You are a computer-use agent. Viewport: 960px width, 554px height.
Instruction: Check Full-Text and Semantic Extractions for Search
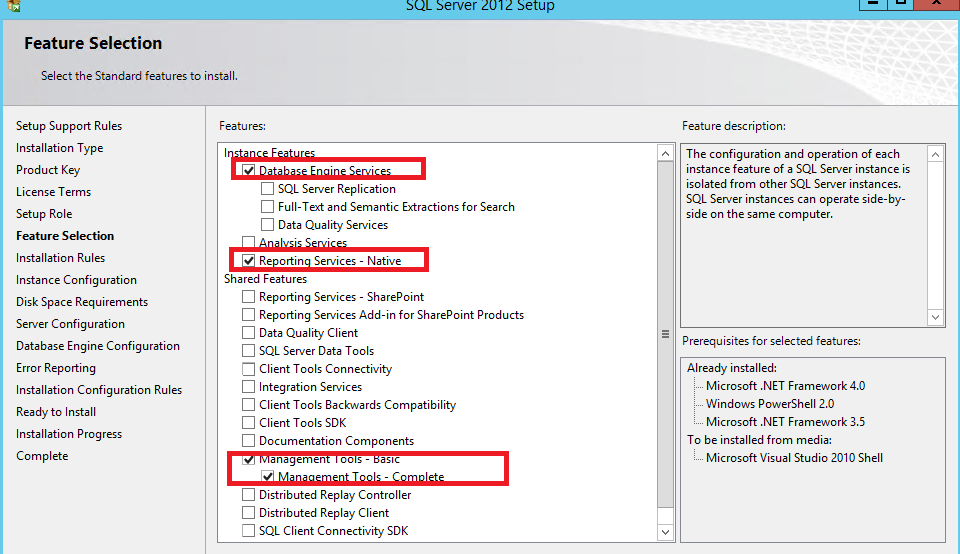point(268,207)
